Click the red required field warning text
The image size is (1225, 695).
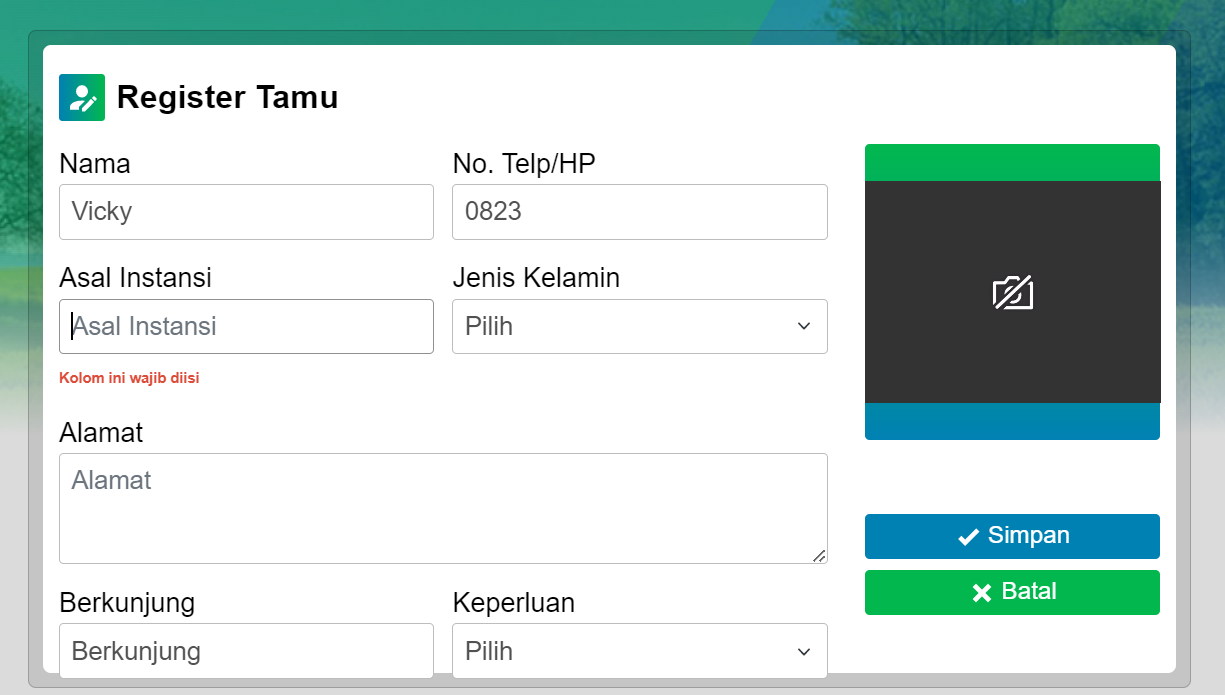pos(129,377)
